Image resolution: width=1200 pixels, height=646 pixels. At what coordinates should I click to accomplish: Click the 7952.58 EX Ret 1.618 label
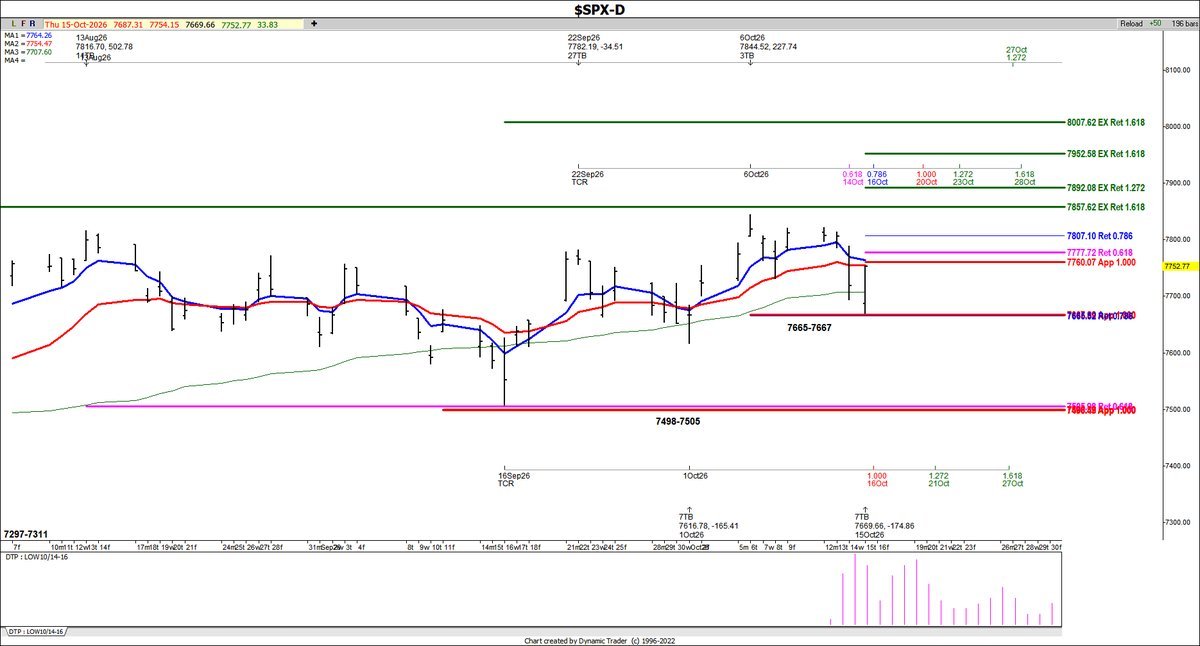point(1106,154)
